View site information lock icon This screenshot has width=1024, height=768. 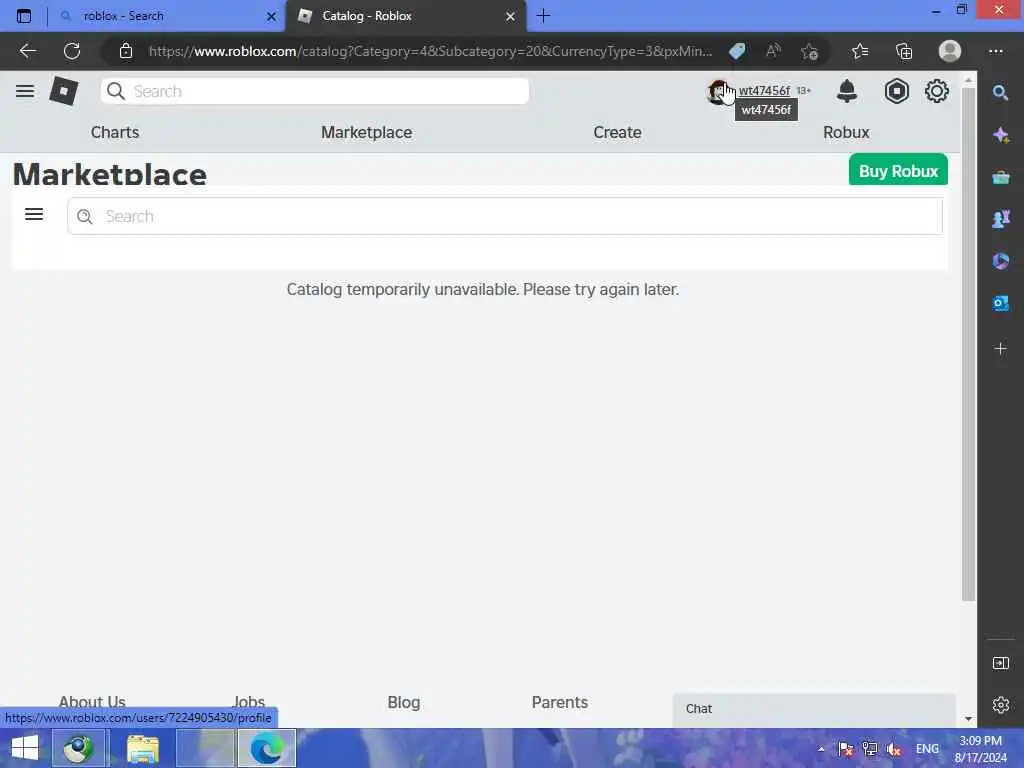(x=126, y=51)
